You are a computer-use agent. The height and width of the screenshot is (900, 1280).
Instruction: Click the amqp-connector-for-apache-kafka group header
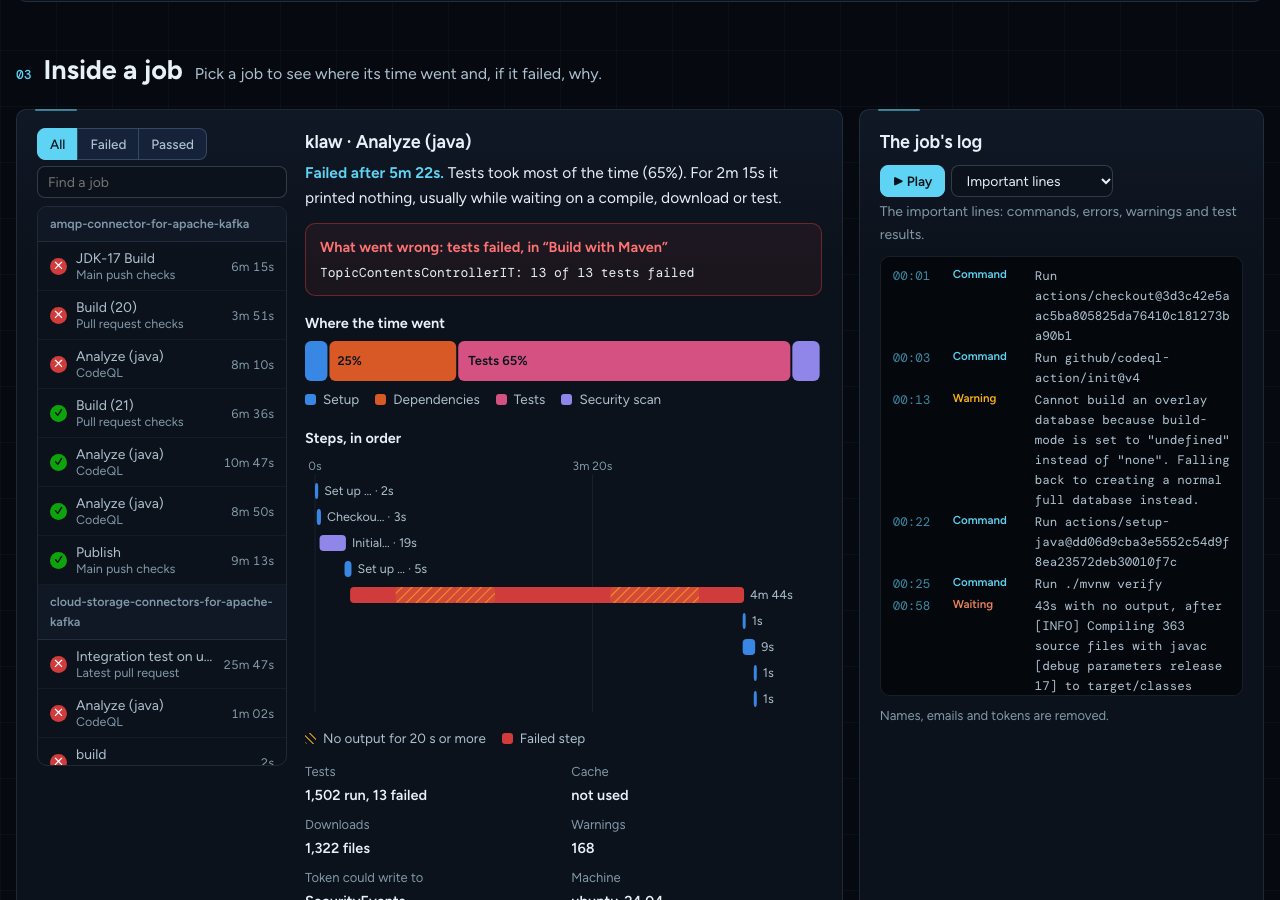tap(162, 224)
